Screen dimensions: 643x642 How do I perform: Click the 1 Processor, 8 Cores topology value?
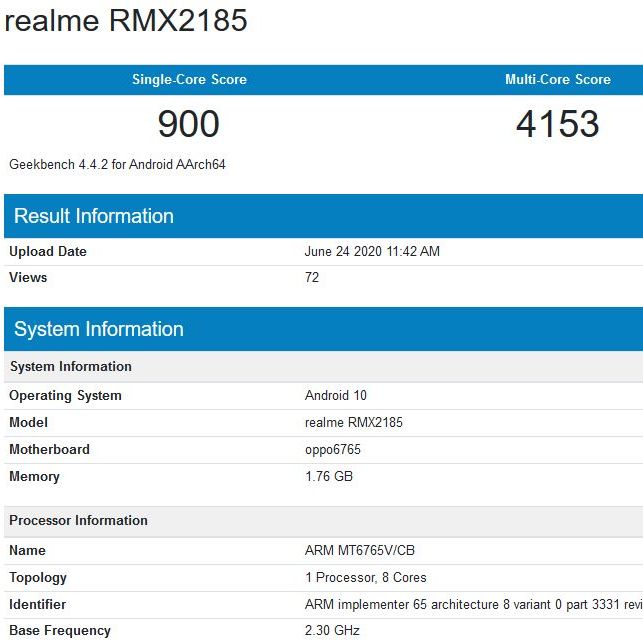(365, 578)
